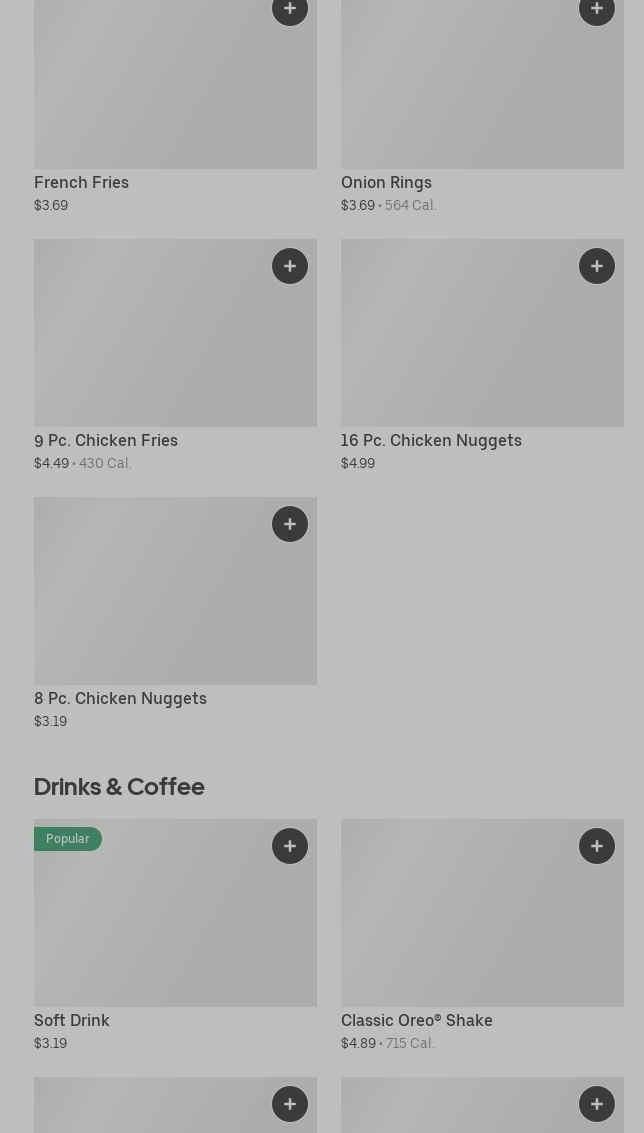This screenshot has height=1133, width=644.
Task: View the 8 Pc. Chicken Nuggets image
Action: click(x=175, y=600)
